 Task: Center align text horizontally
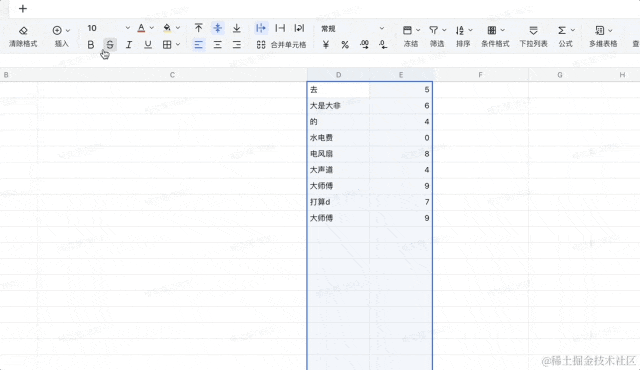(x=218, y=45)
